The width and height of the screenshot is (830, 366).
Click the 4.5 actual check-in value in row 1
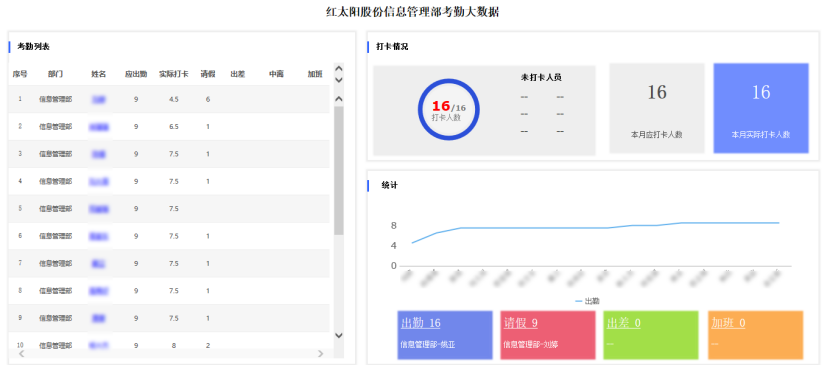point(174,99)
